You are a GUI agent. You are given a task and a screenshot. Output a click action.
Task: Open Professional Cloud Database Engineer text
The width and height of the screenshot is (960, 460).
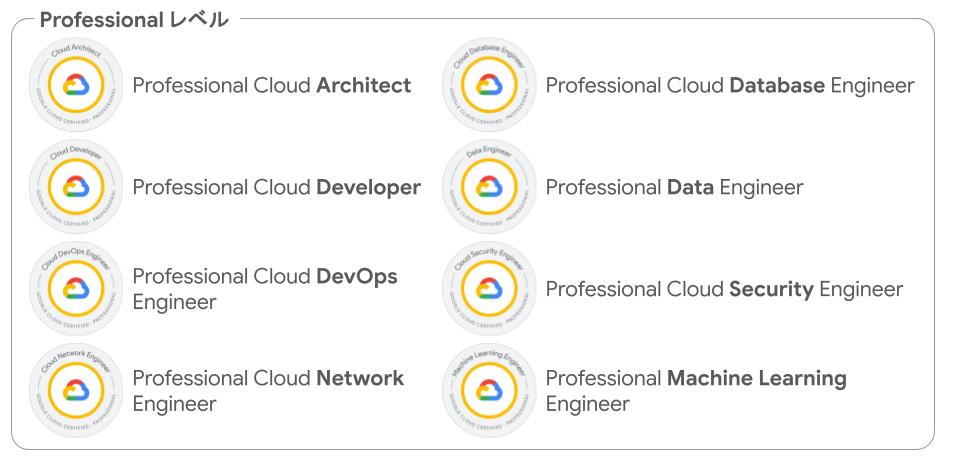[x=730, y=85]
